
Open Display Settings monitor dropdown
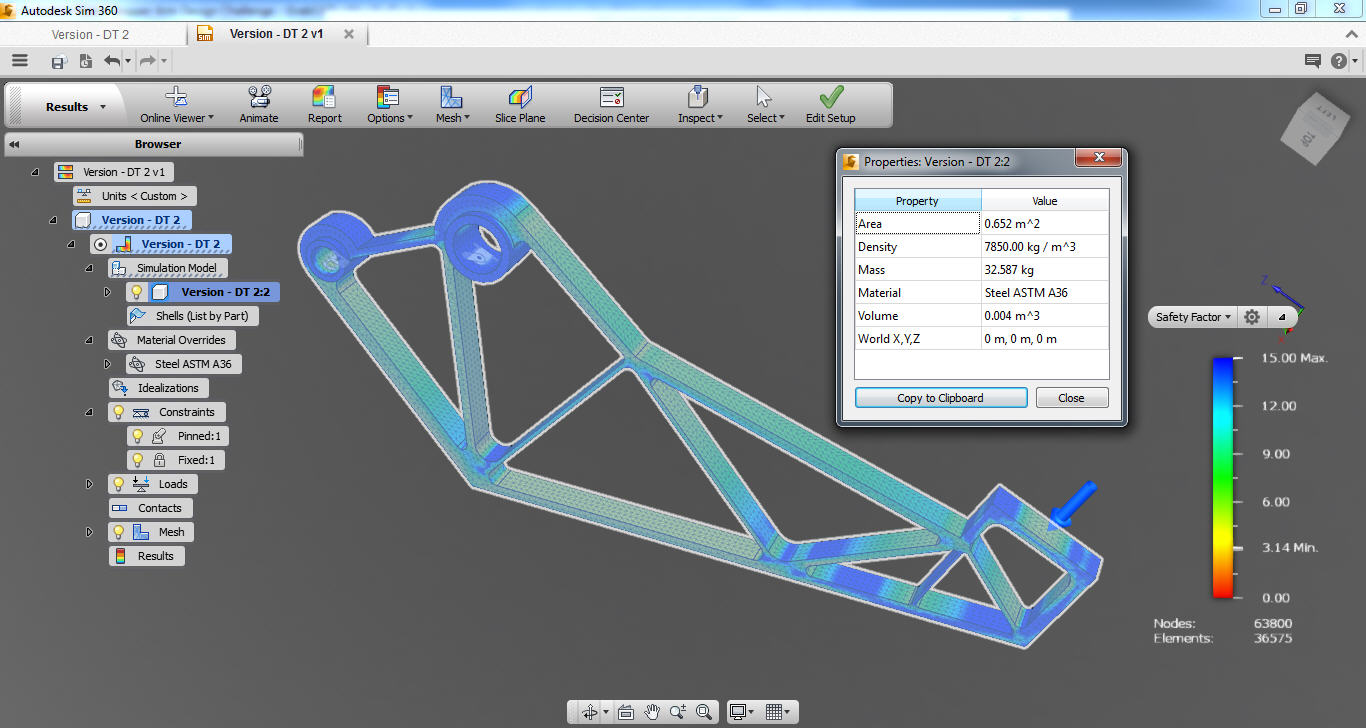[x=744, y=712]
